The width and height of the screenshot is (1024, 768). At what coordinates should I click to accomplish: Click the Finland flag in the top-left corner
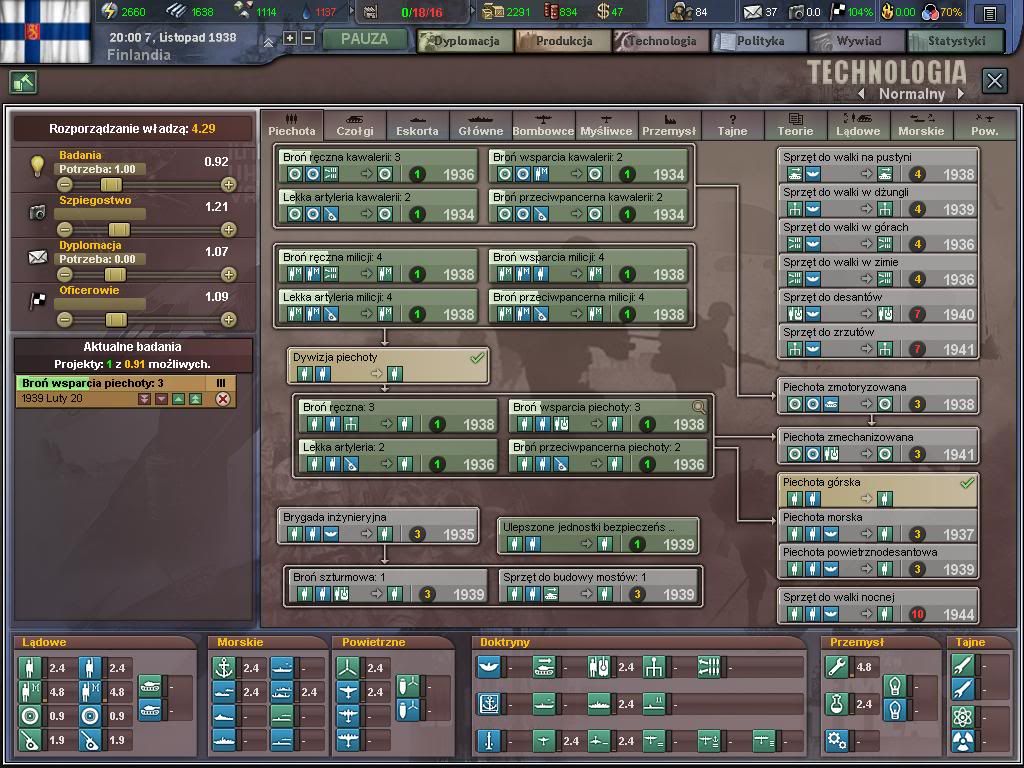point(45,31)
